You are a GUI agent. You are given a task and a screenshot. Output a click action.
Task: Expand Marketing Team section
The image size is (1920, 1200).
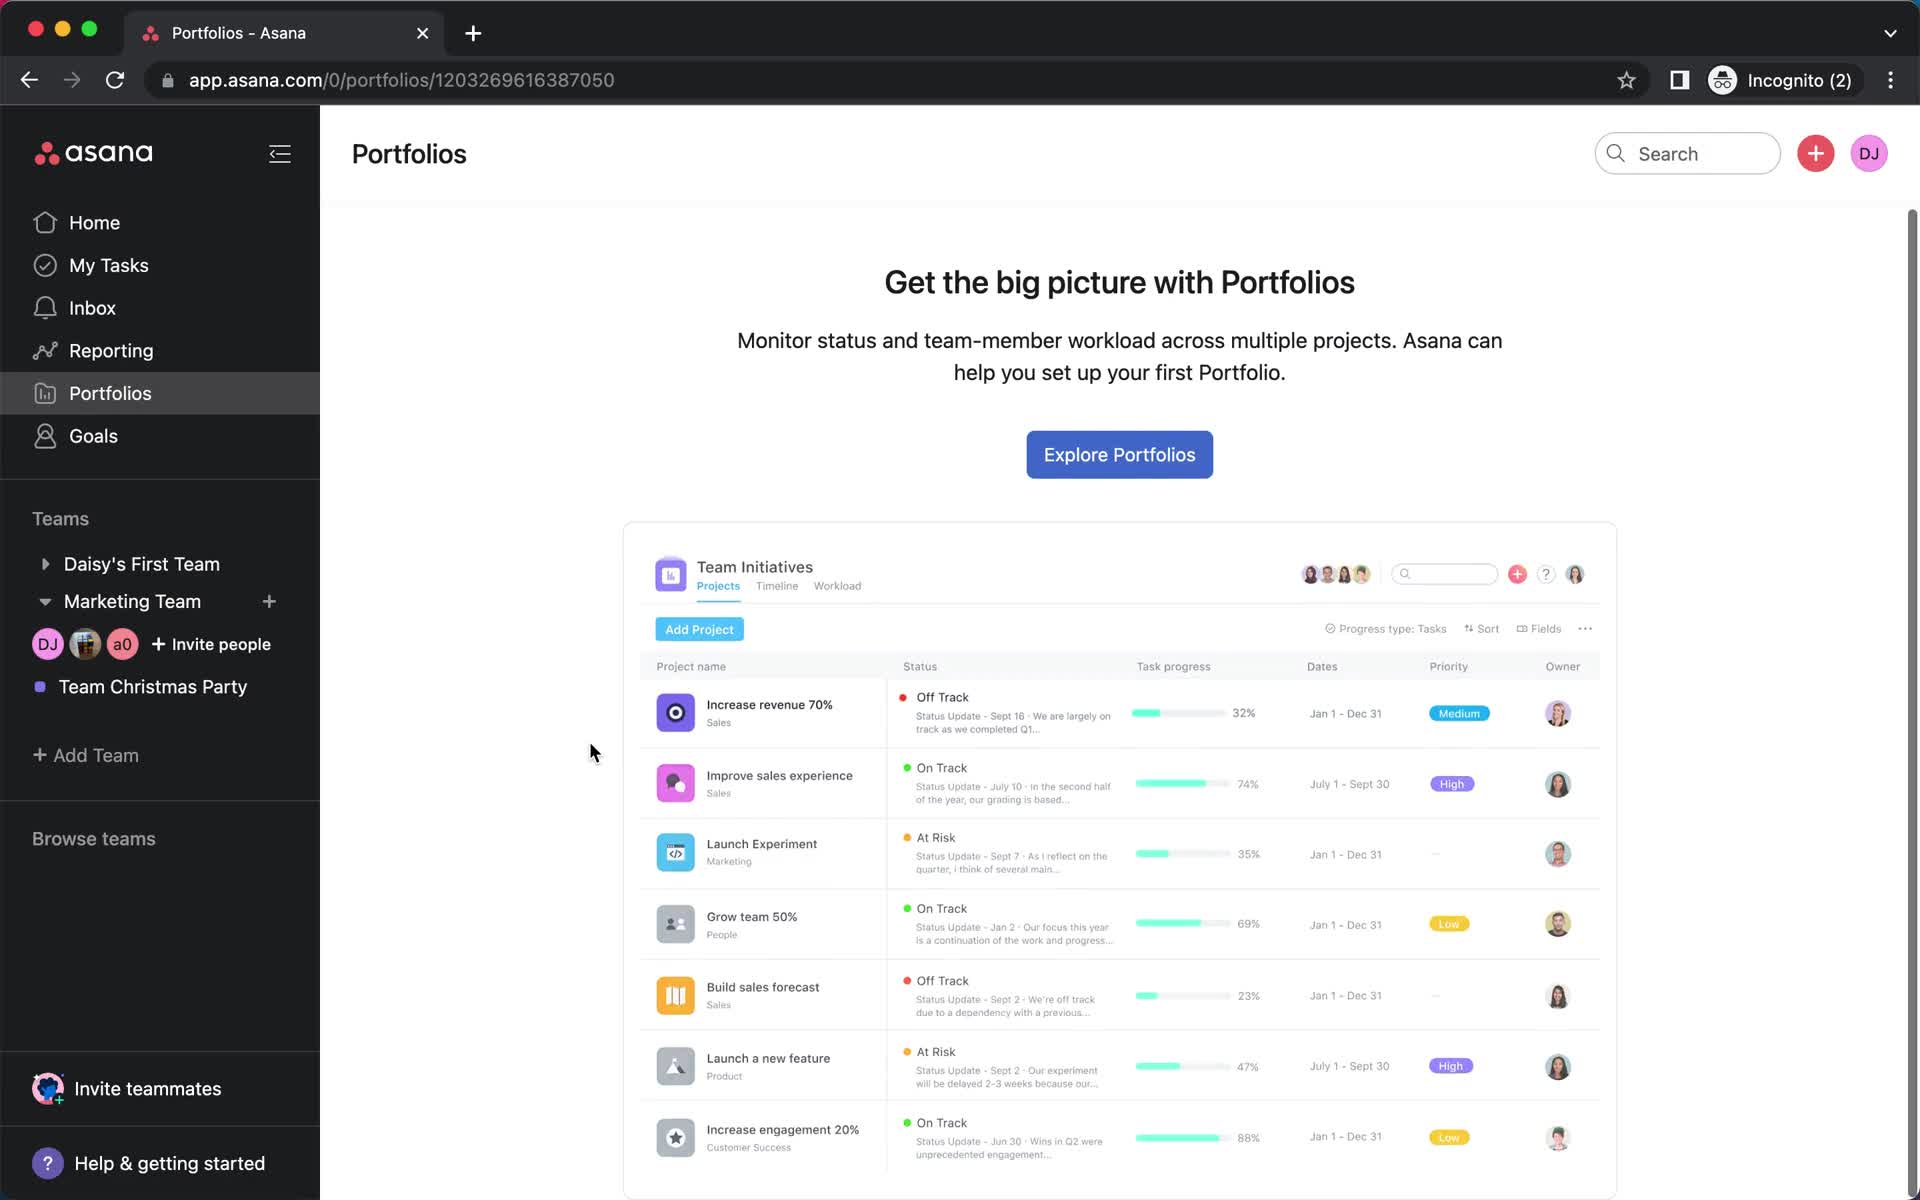click(x=44, y=601)
